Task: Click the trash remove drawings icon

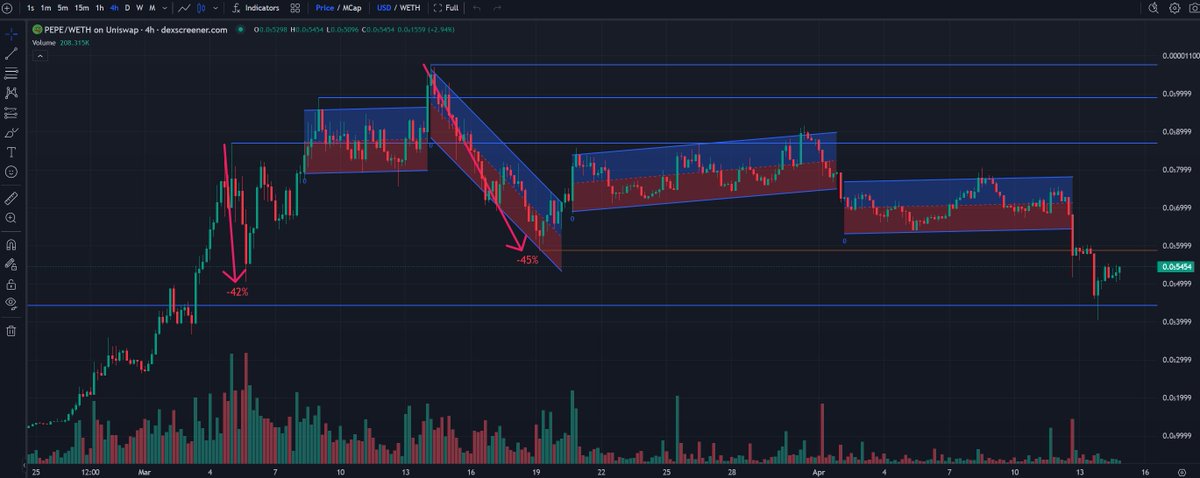Action: tap(11, 330)
